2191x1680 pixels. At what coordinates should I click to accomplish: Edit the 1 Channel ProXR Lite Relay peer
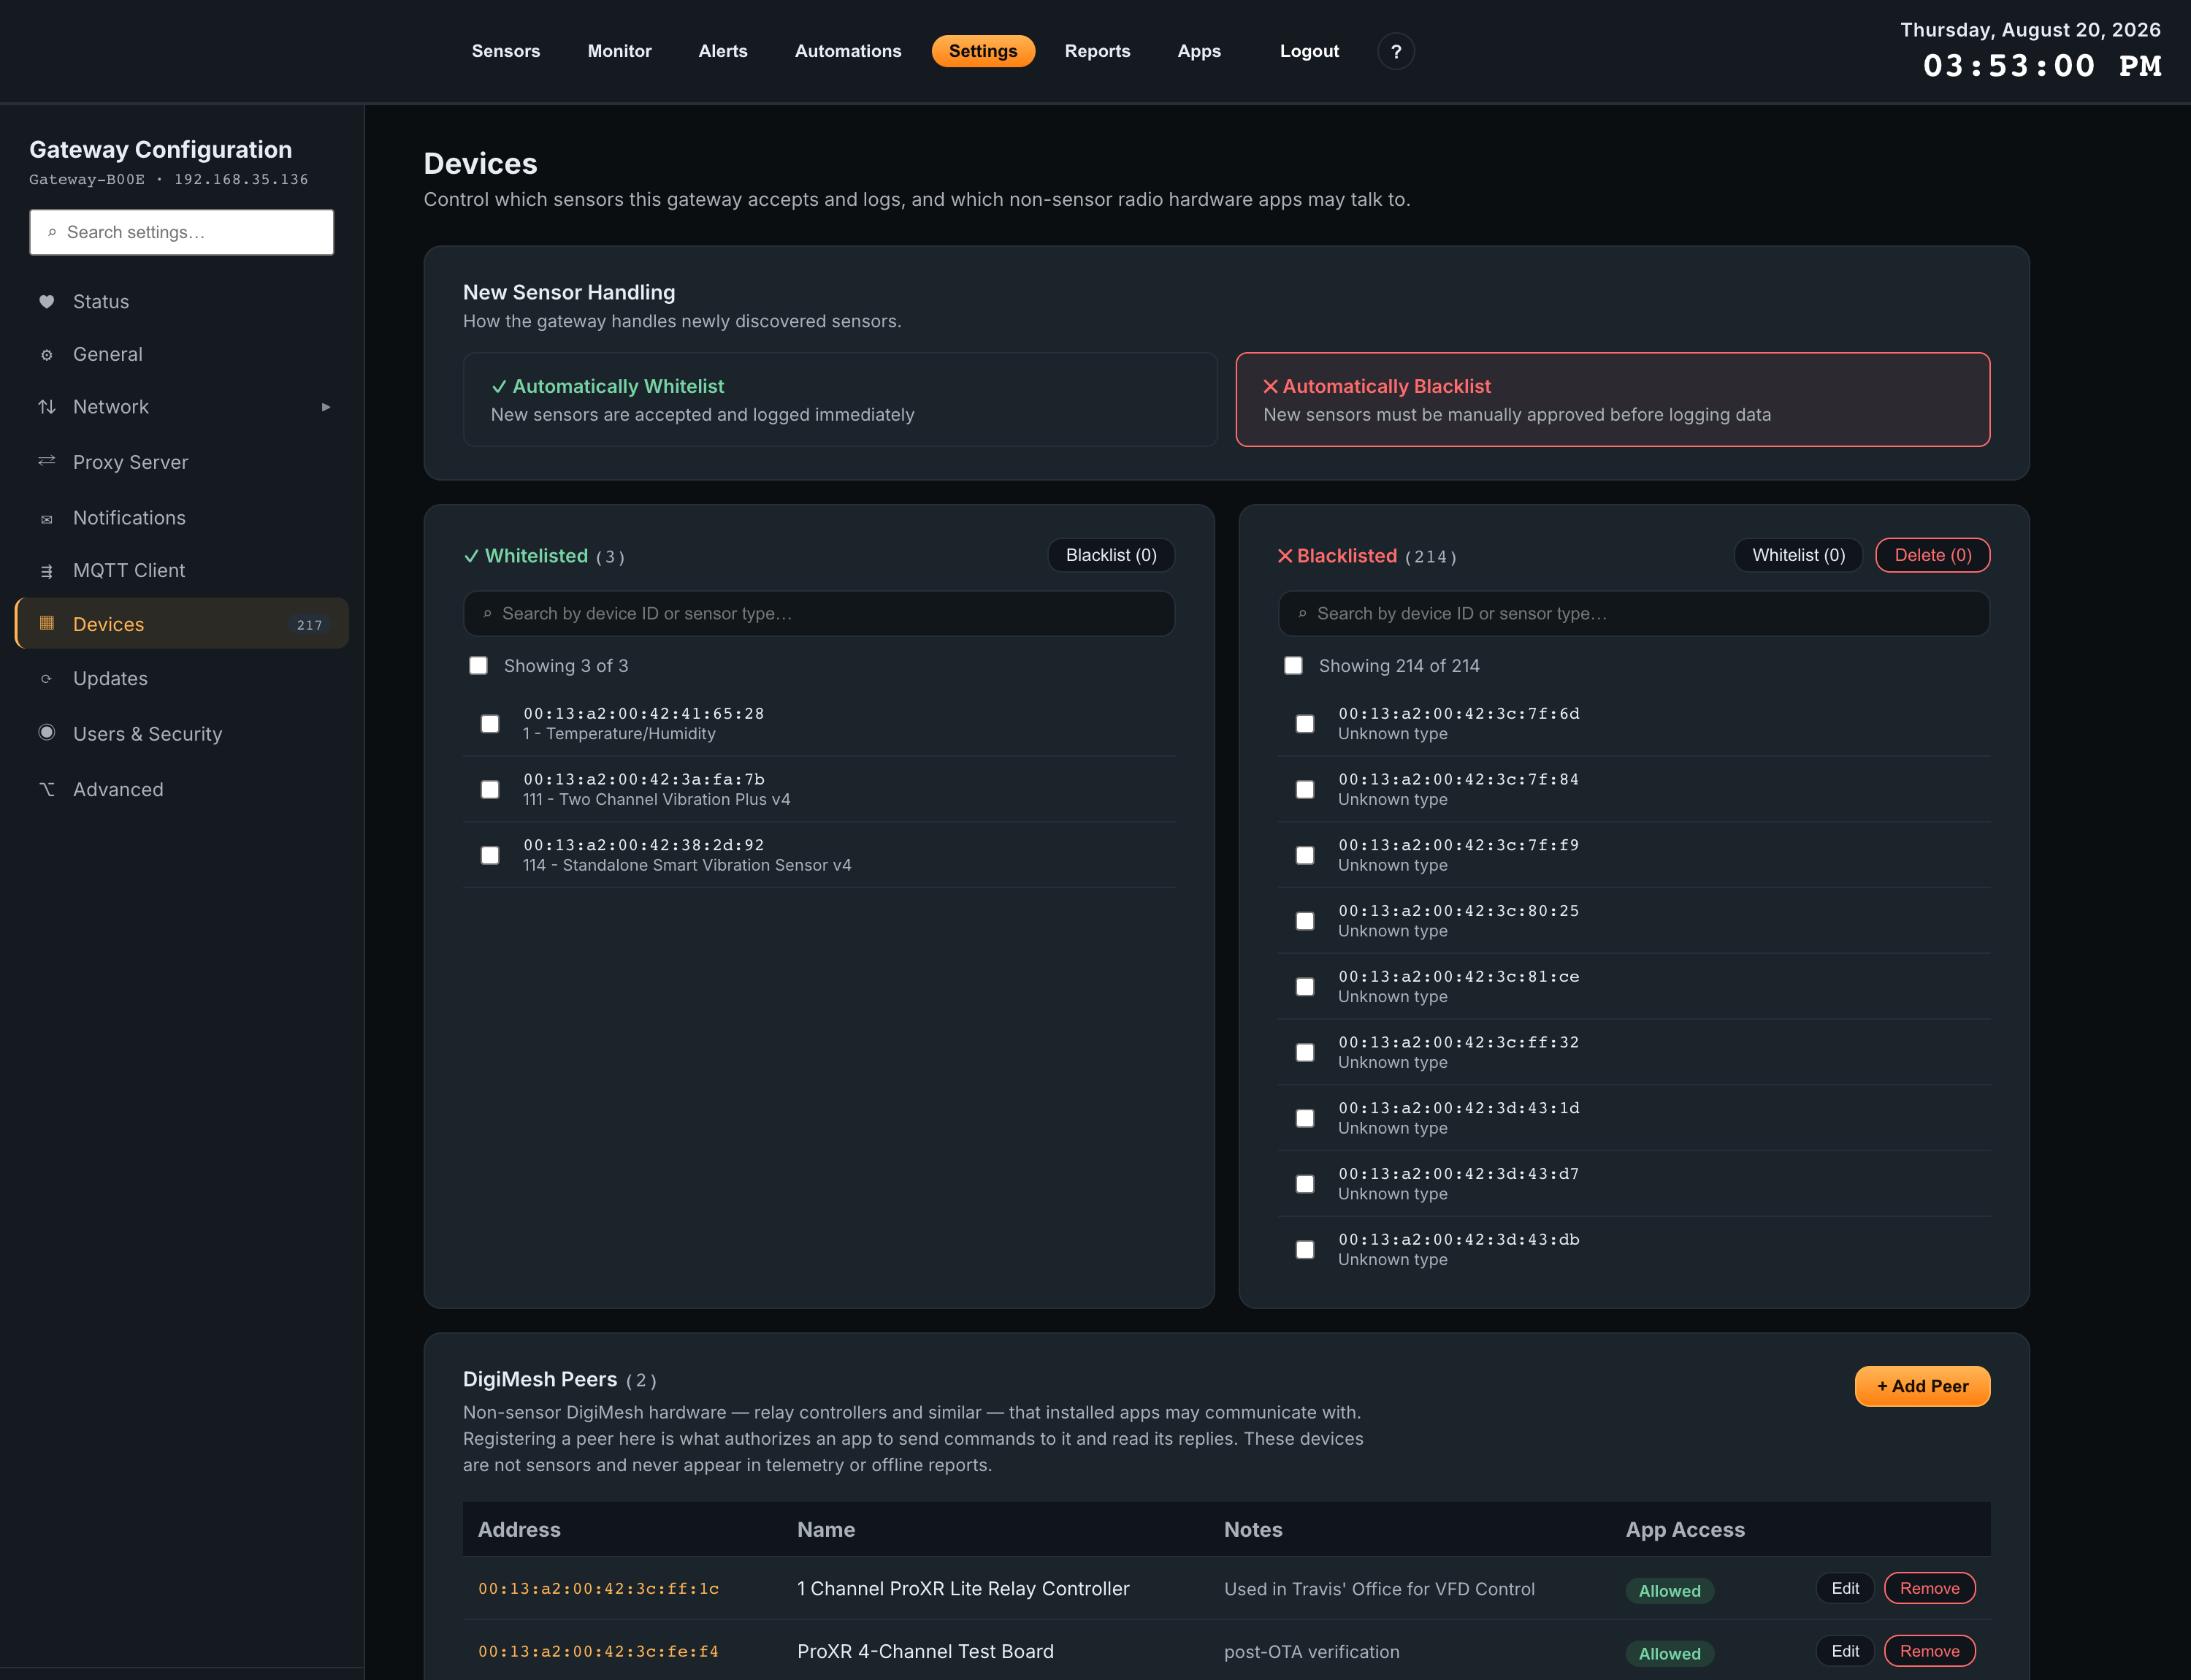point(1845,1588)
